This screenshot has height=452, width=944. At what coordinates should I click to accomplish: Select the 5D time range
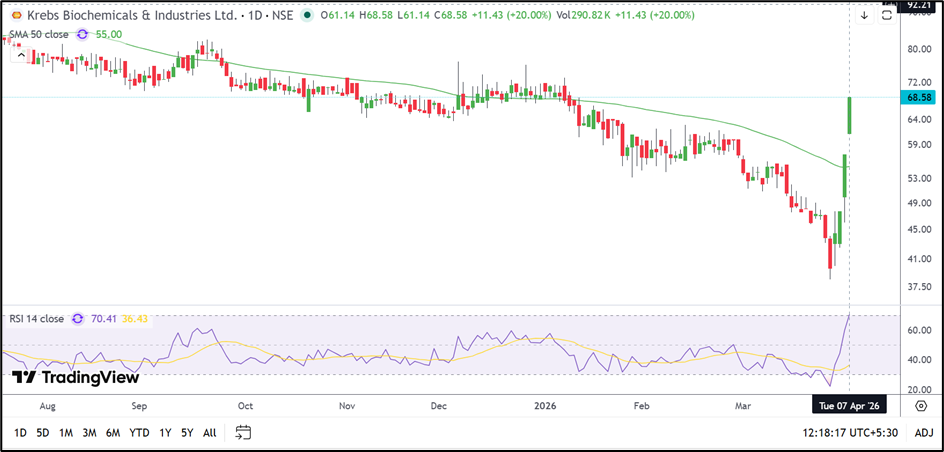pos(42,432)
